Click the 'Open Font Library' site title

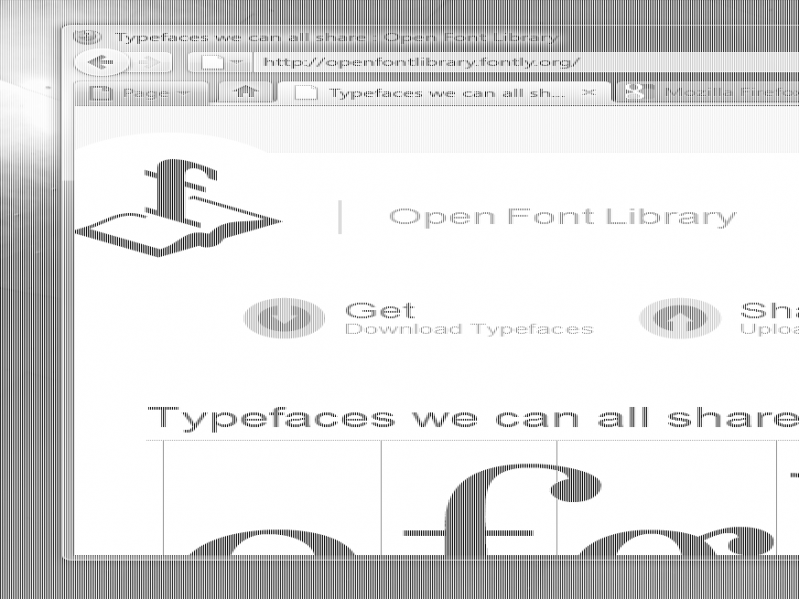pos(563,216)
